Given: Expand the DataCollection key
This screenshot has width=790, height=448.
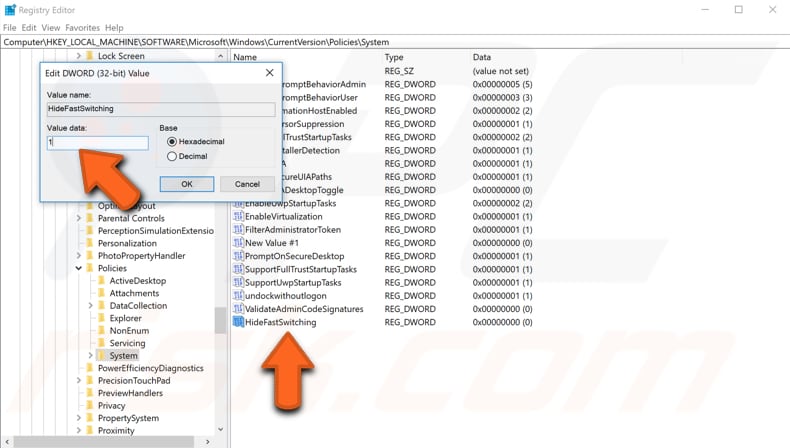Looking at the screenshot, I should tap(90, 305).
